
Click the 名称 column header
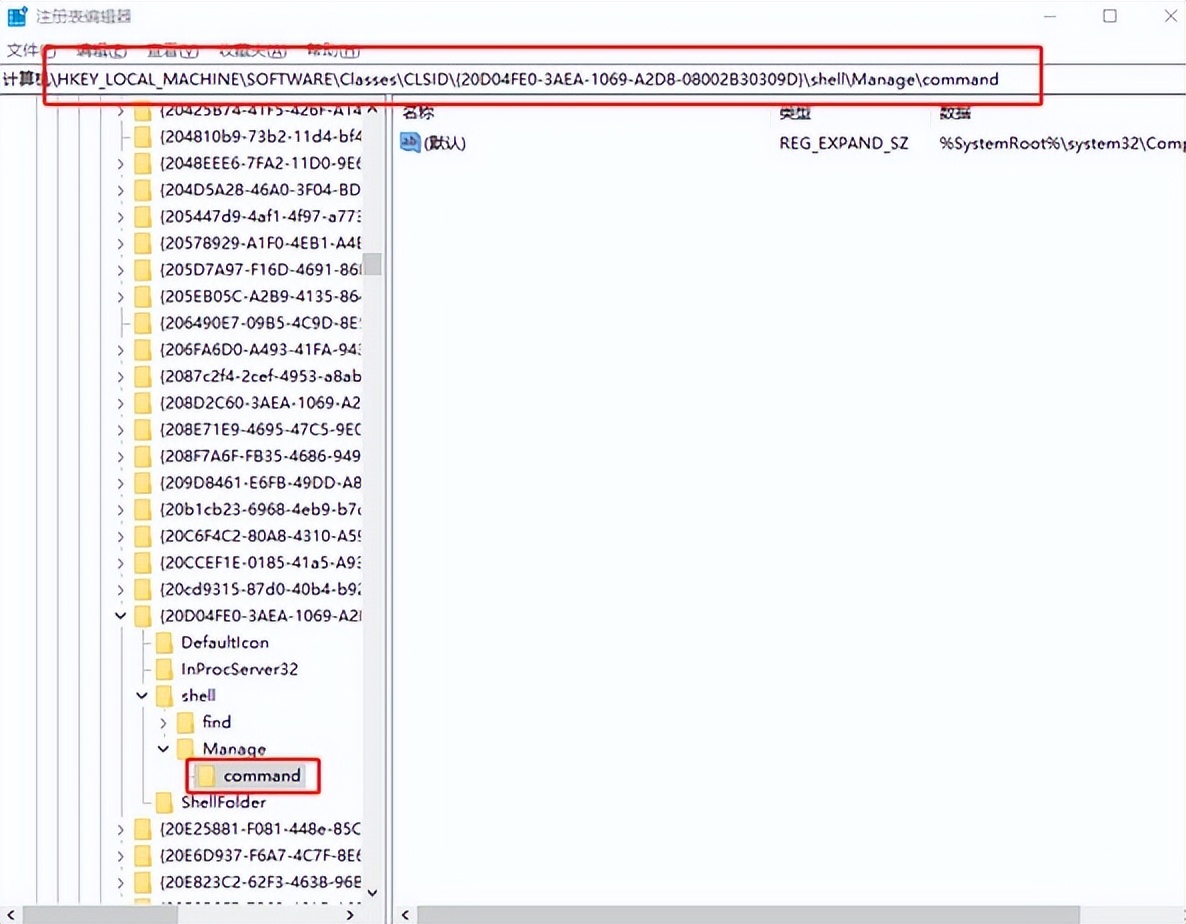(418, 113)
